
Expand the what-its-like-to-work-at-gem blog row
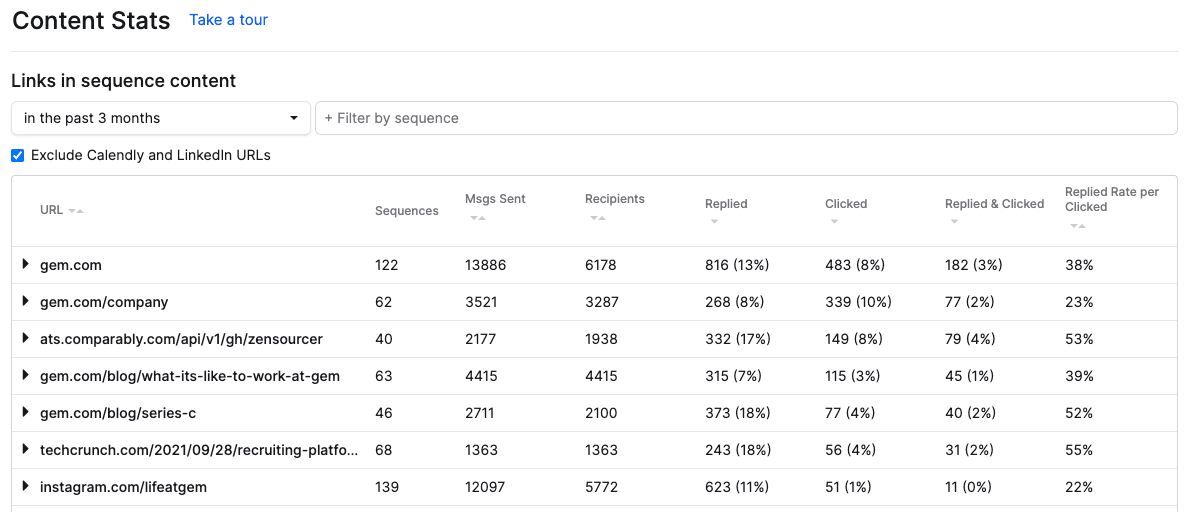pyautogui.click(x=26, y=376)
